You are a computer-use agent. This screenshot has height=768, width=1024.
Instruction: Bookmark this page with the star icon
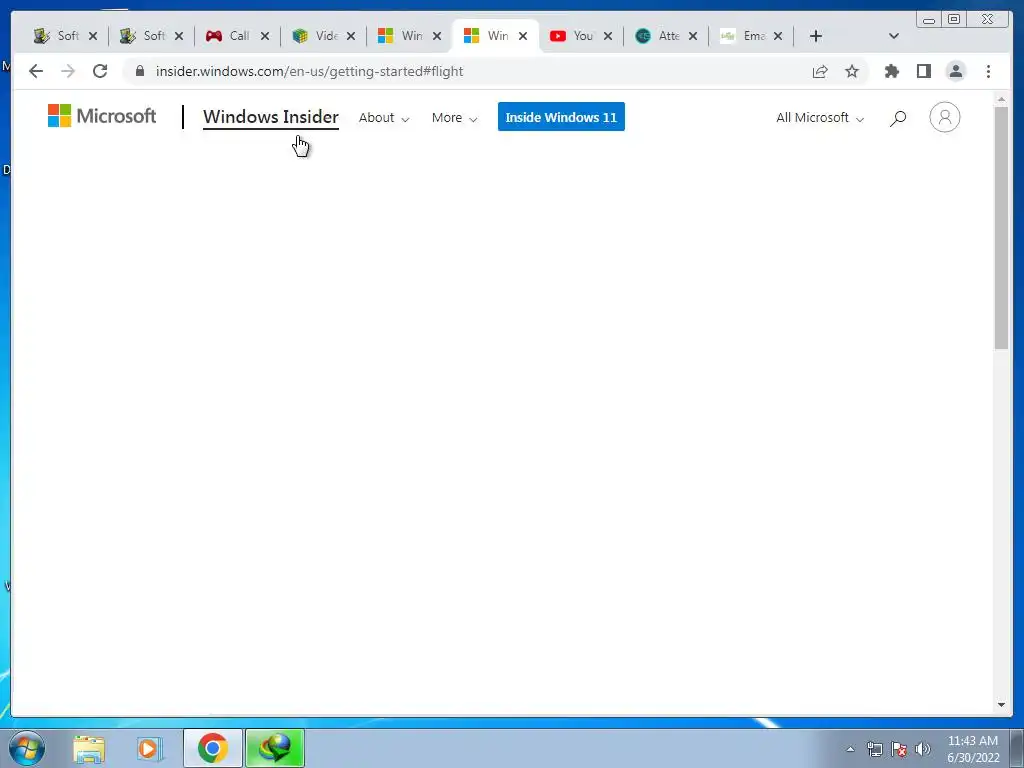[852, 71]
